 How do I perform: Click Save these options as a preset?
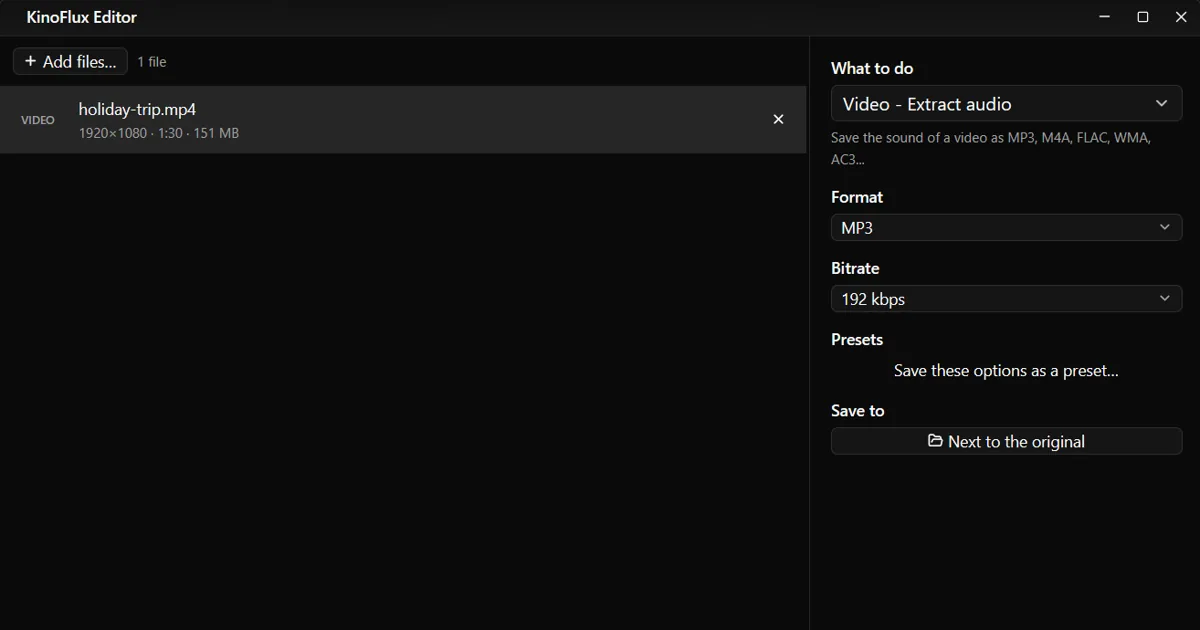click(x=1006, y=370)
